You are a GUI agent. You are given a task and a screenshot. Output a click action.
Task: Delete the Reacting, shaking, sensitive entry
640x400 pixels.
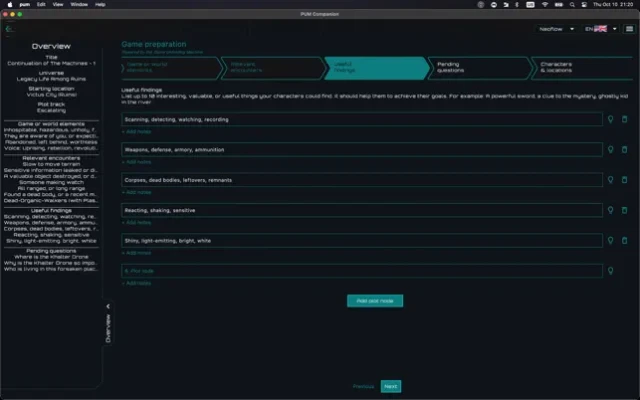(x=624, y=210)
